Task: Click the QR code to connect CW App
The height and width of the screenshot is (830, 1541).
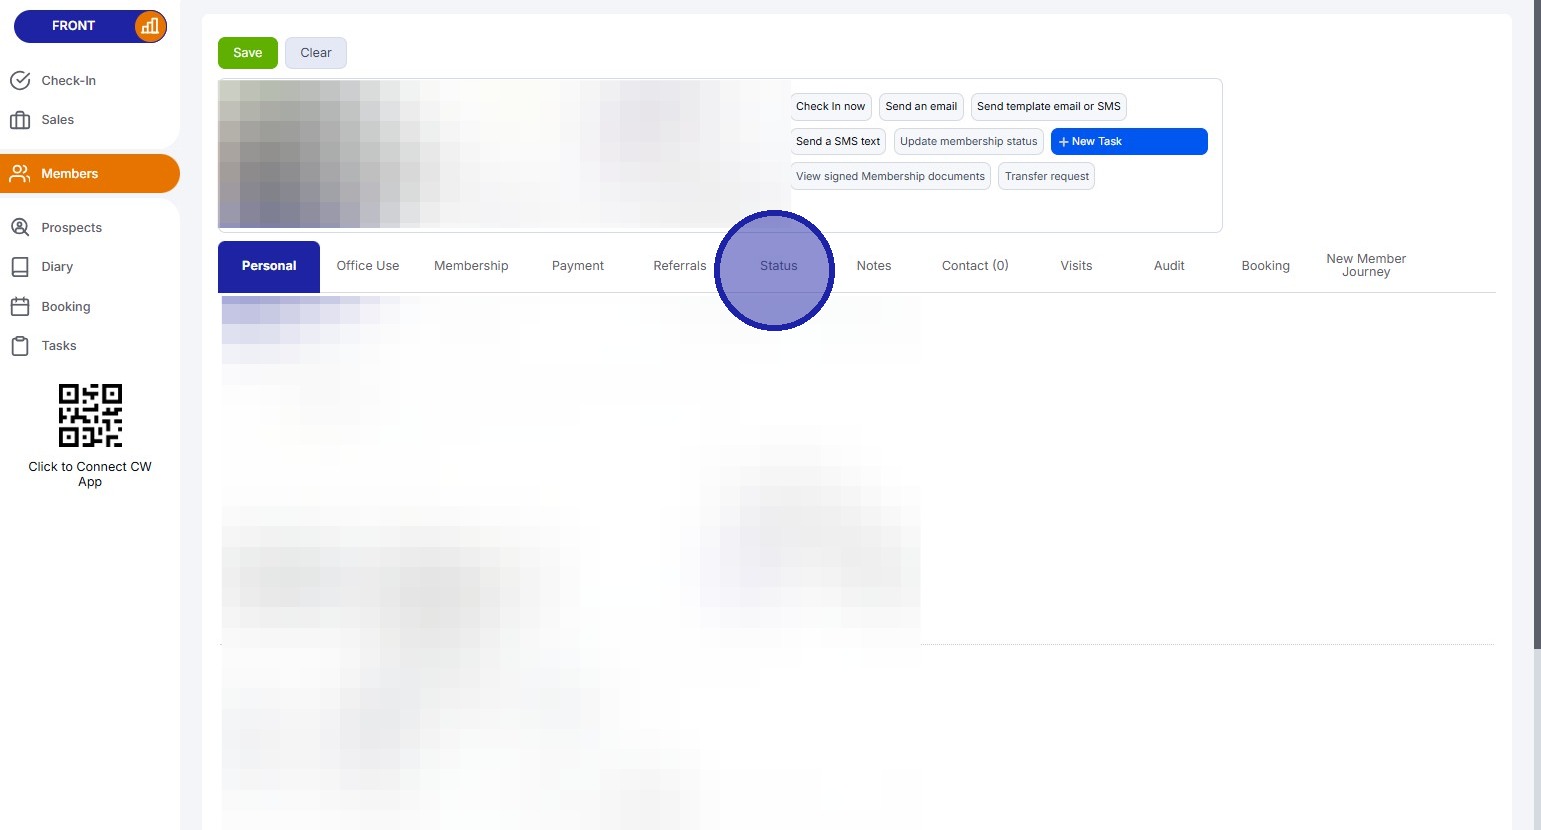Action: 90,415
